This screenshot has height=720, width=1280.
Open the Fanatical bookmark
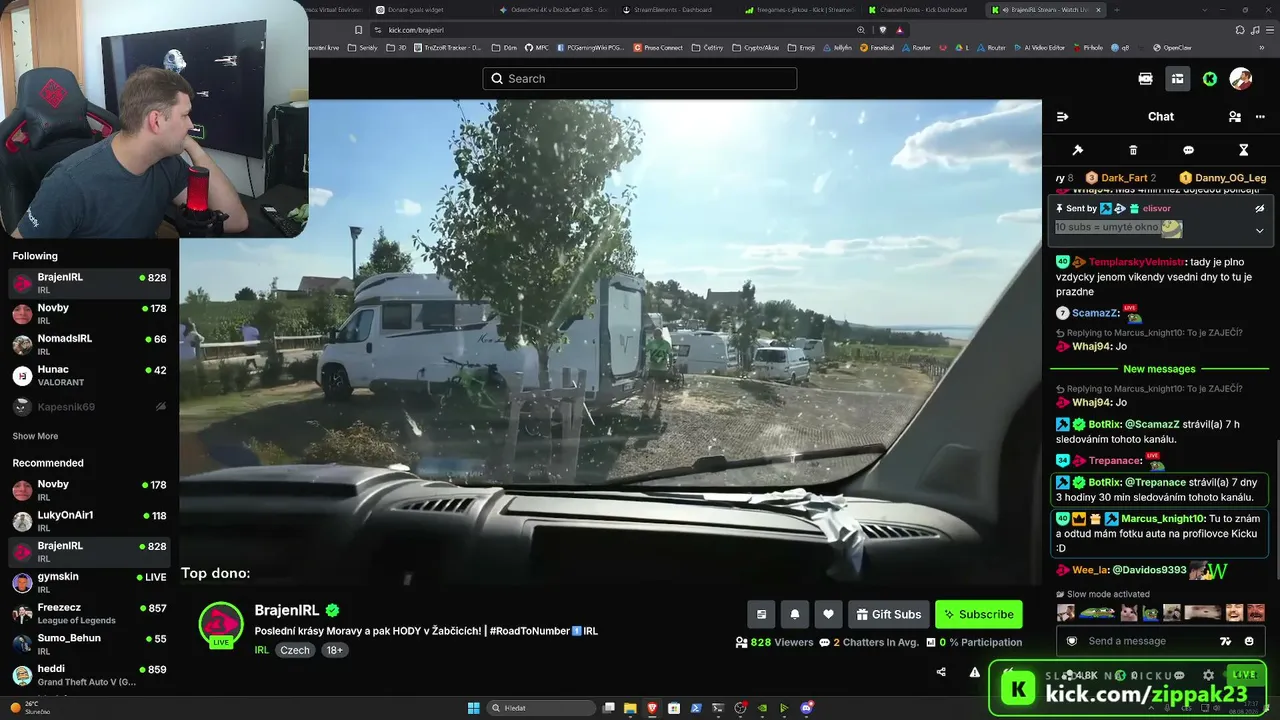click(877, 47)
